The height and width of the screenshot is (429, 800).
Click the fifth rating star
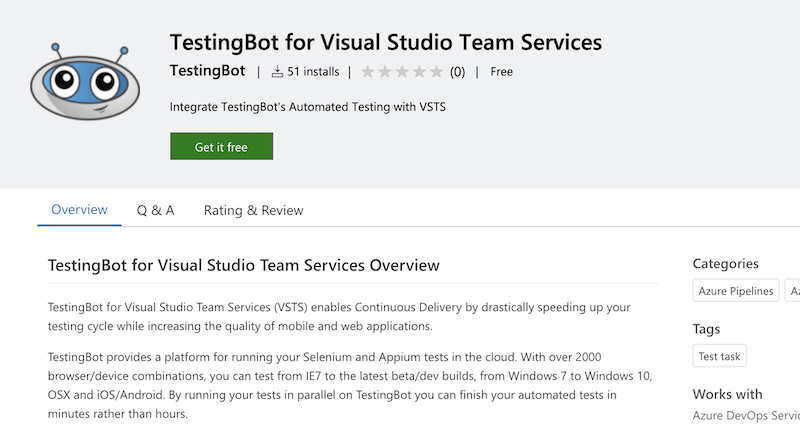pos(436,72)
